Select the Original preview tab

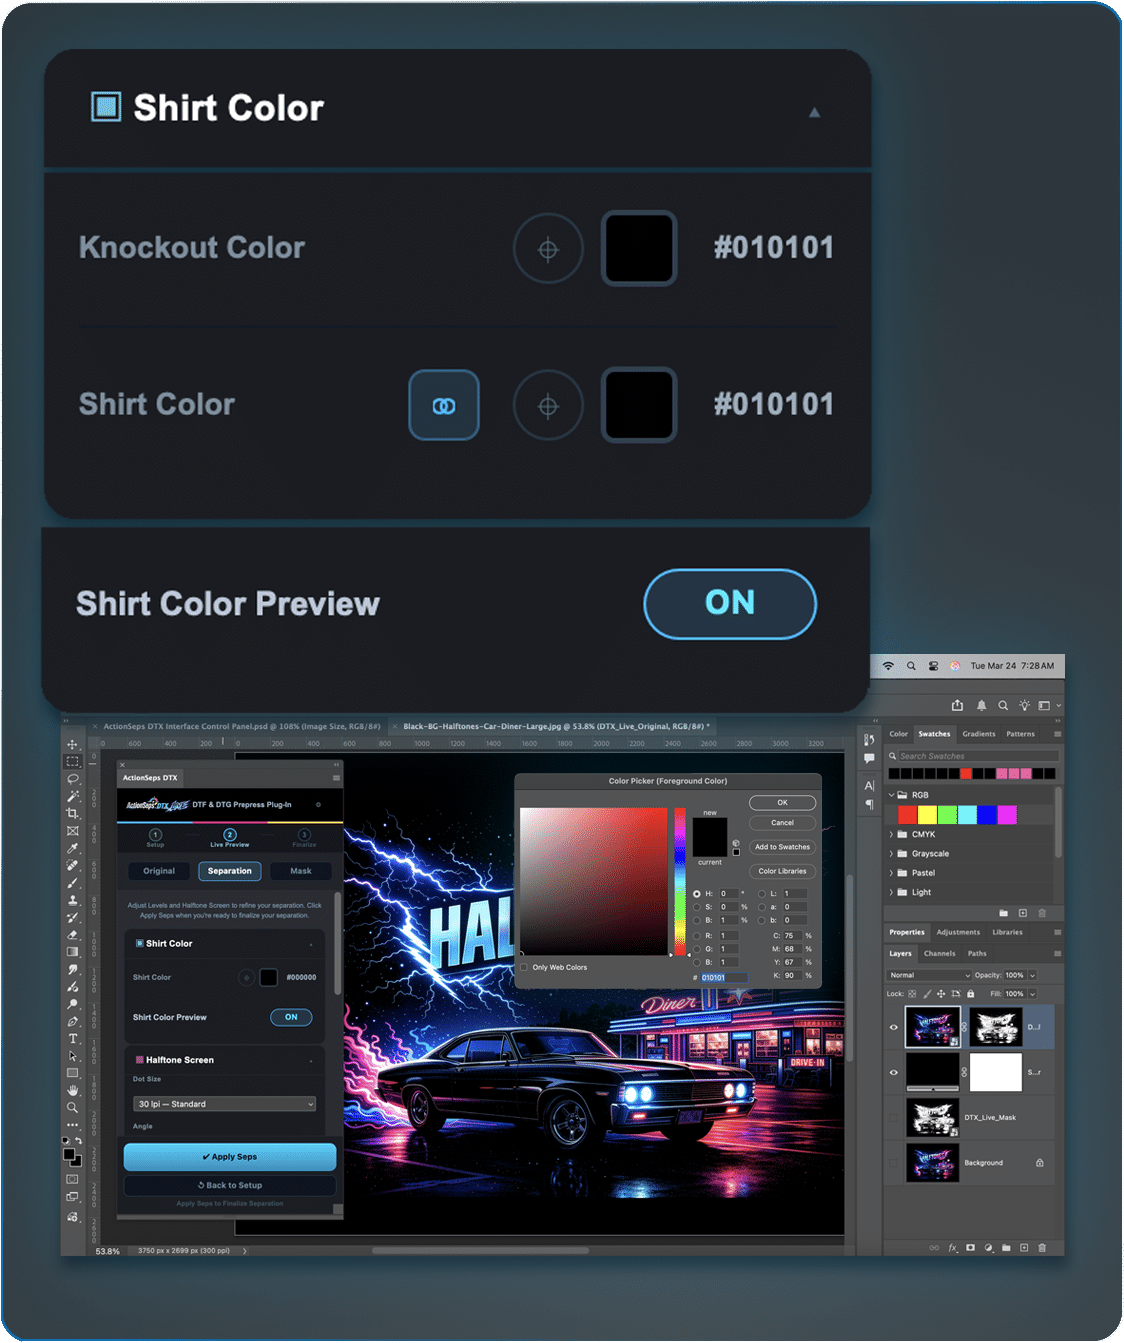click(159, 871)
